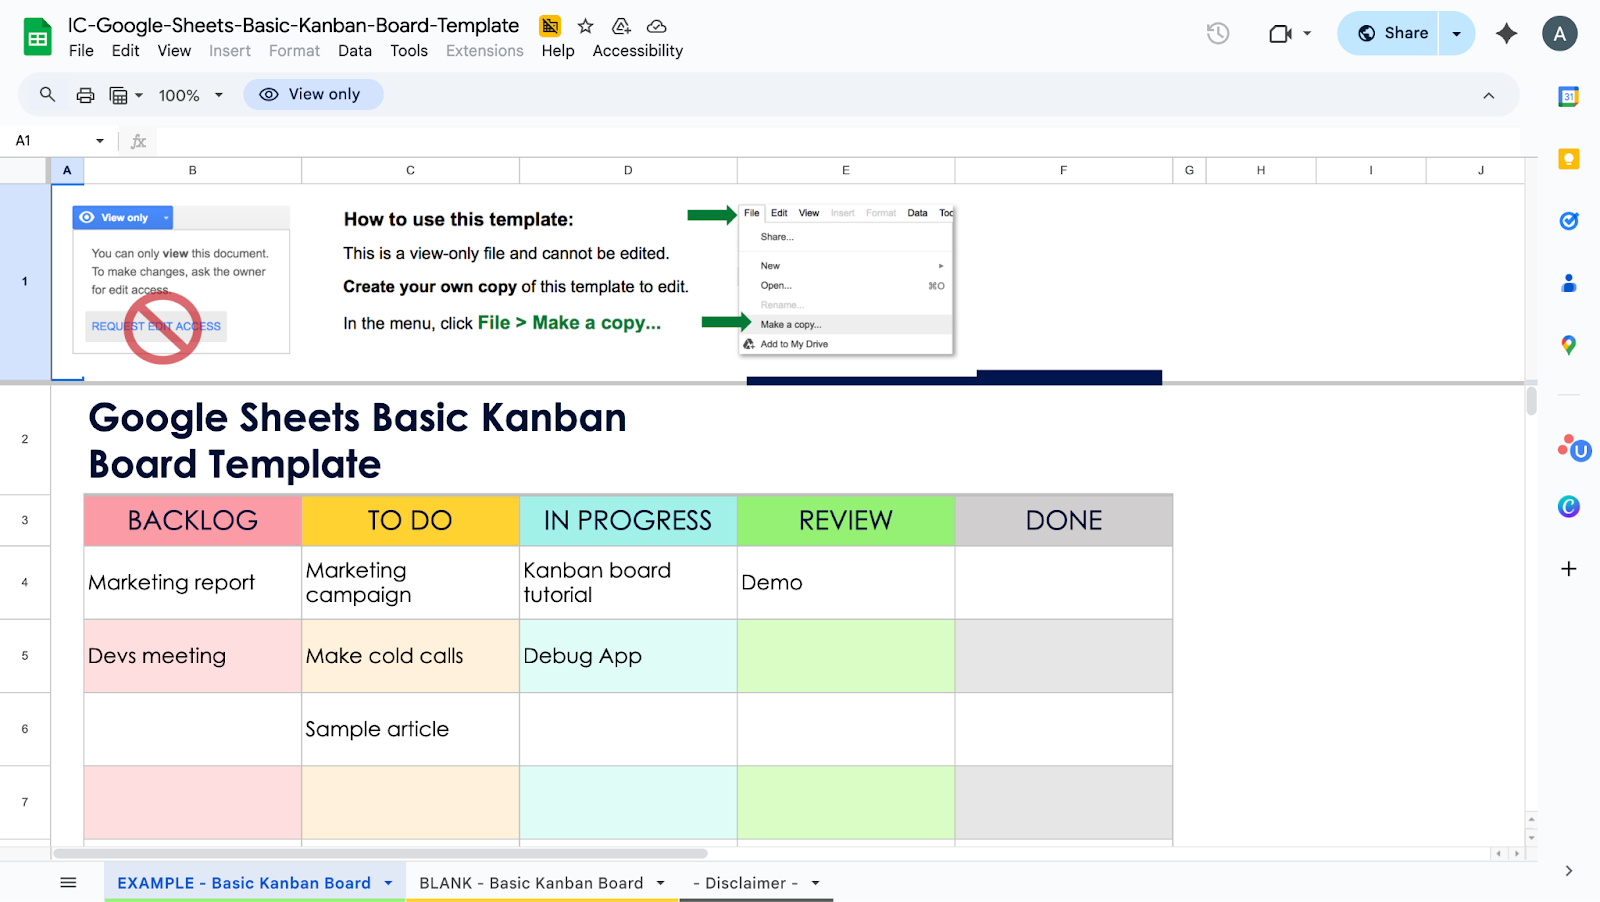Print the spreadsheet

pyautogui.click(x=86, y=95)
